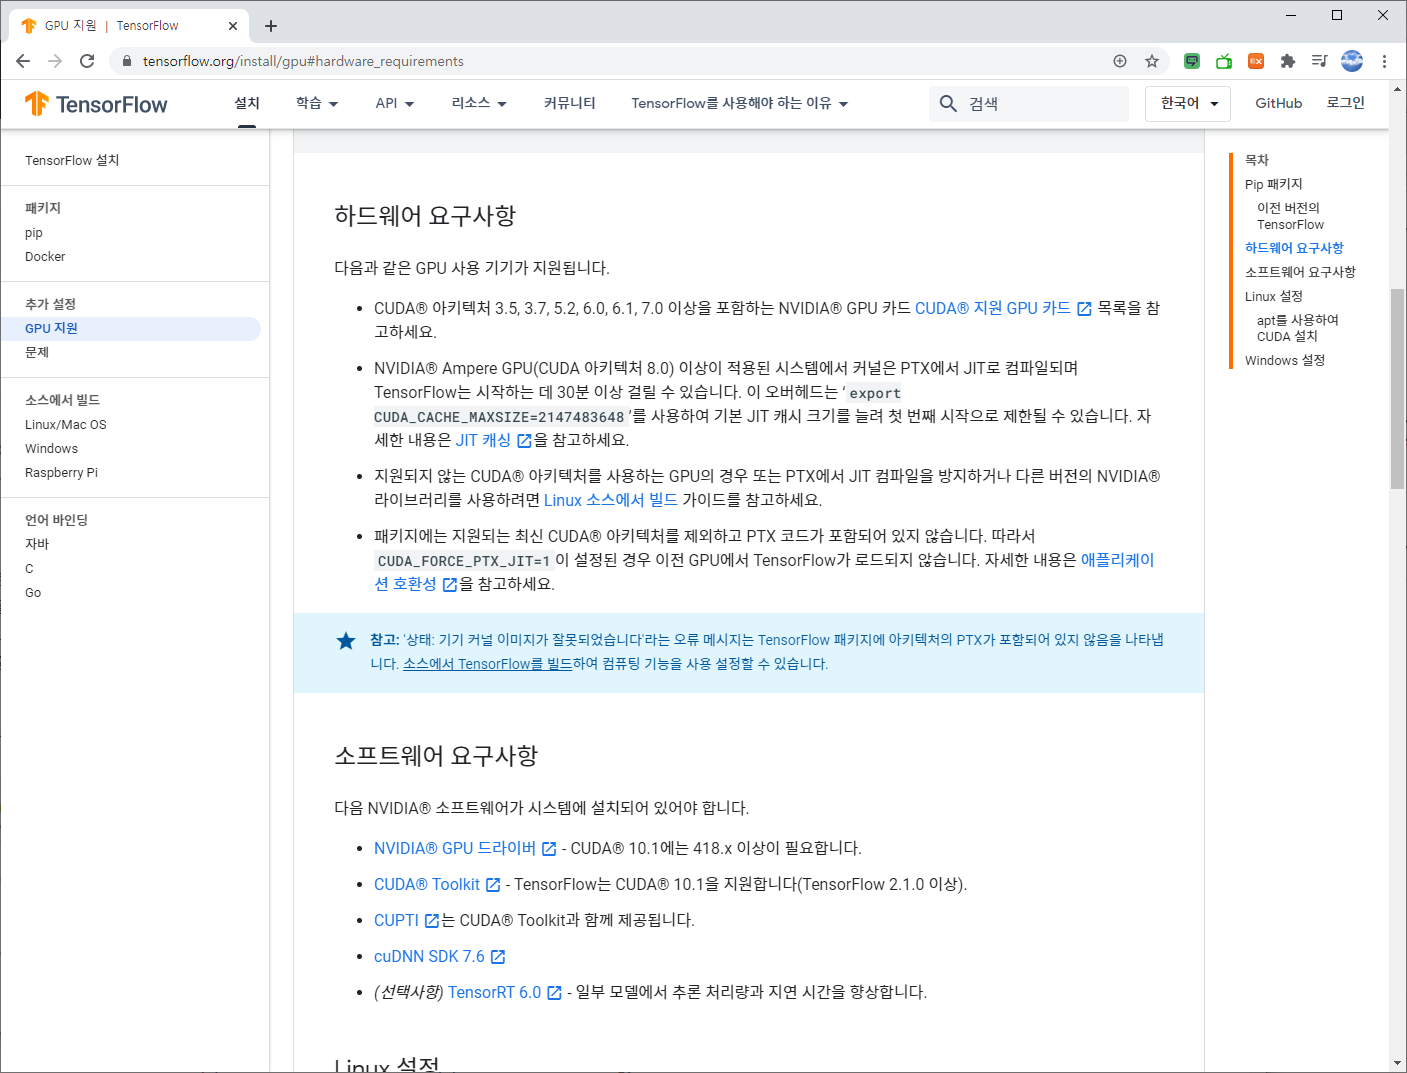The image size is (1407, 1073).
Task: Select pip in sidebar
Action: click(x=34, y=233)
